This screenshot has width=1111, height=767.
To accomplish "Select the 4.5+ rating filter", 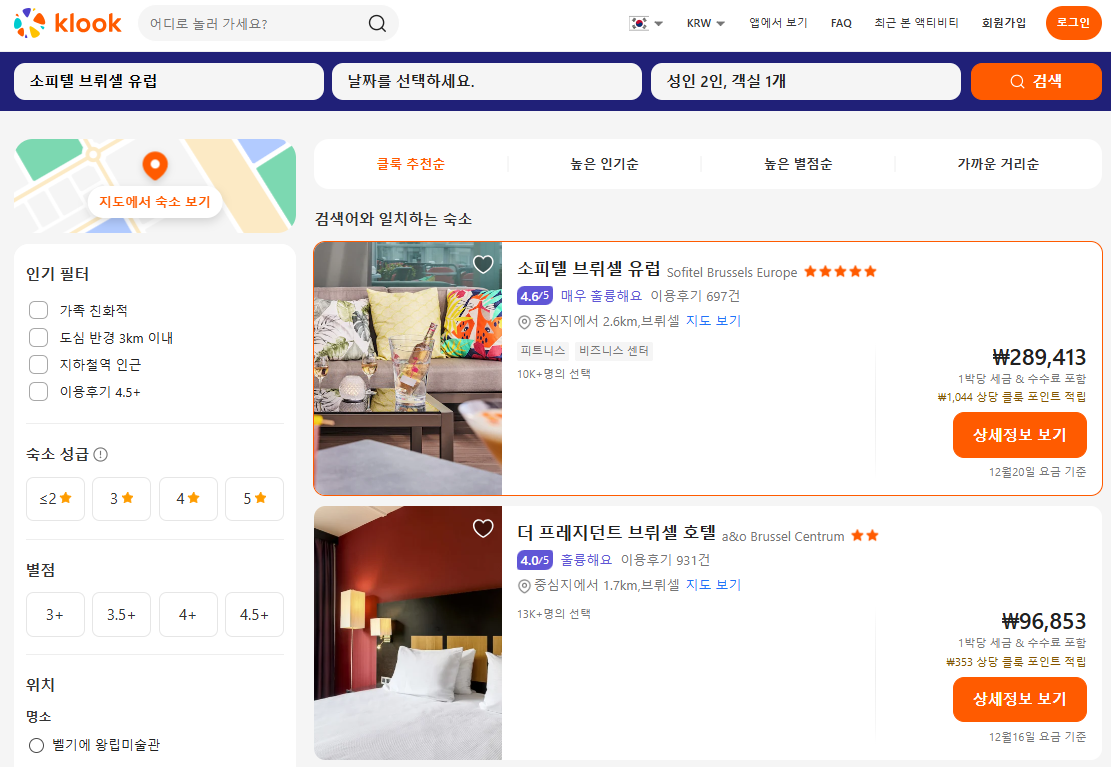I will pyautogui.click(x=254, y=615).
